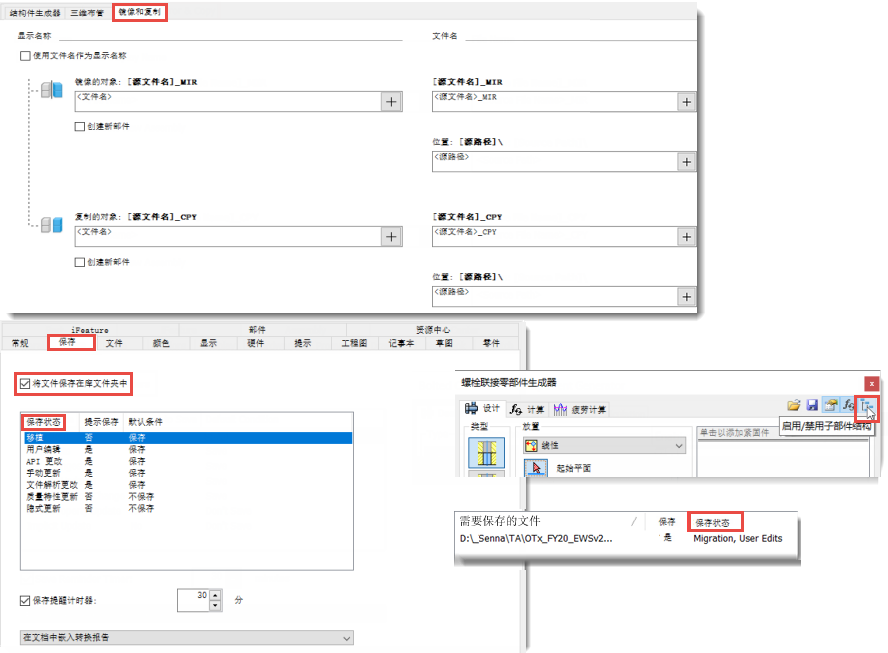
Task: Open the 在文档中嵌入转换报告 dropdown
Action: (187, 638)
